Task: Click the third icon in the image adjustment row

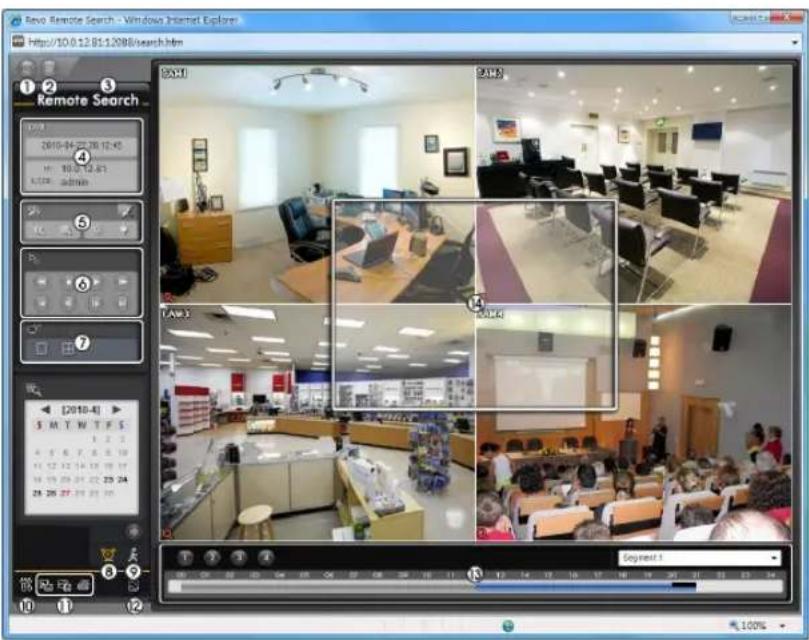Action: pyautogui.click(x=96, y=230)
